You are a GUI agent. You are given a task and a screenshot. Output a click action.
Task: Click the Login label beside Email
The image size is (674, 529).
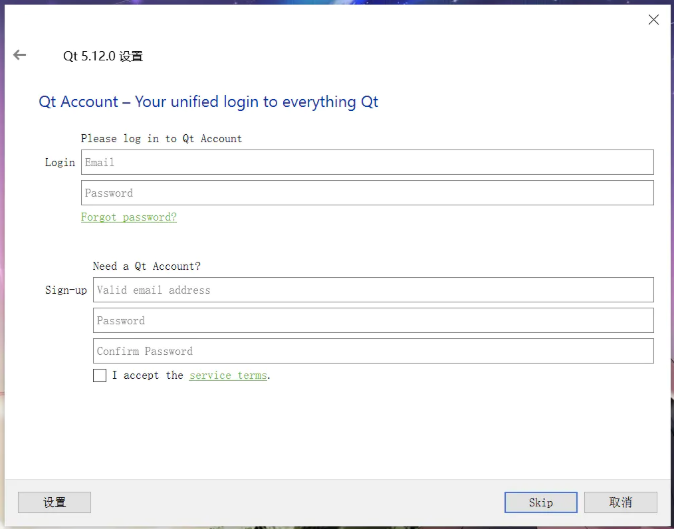[60, 162]
